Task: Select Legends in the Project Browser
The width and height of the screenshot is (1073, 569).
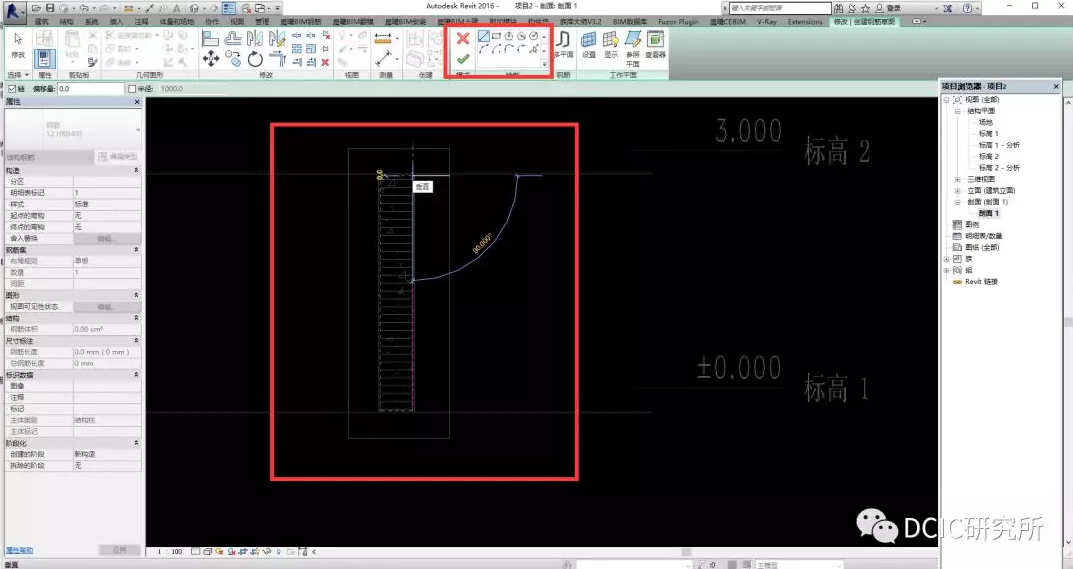Action: point(972,225)
